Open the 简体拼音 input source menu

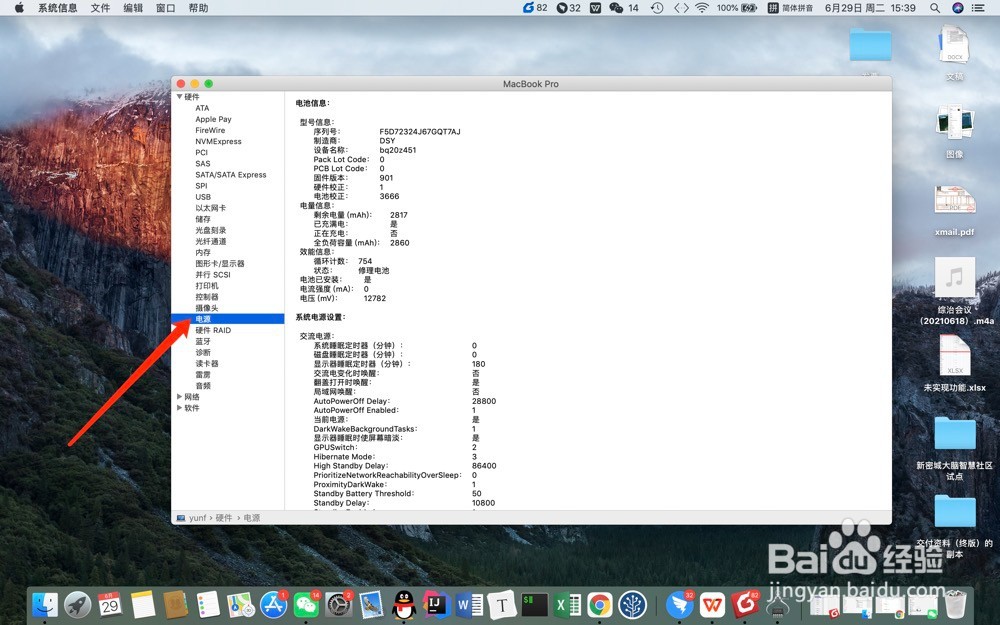(x=790, y=8)
